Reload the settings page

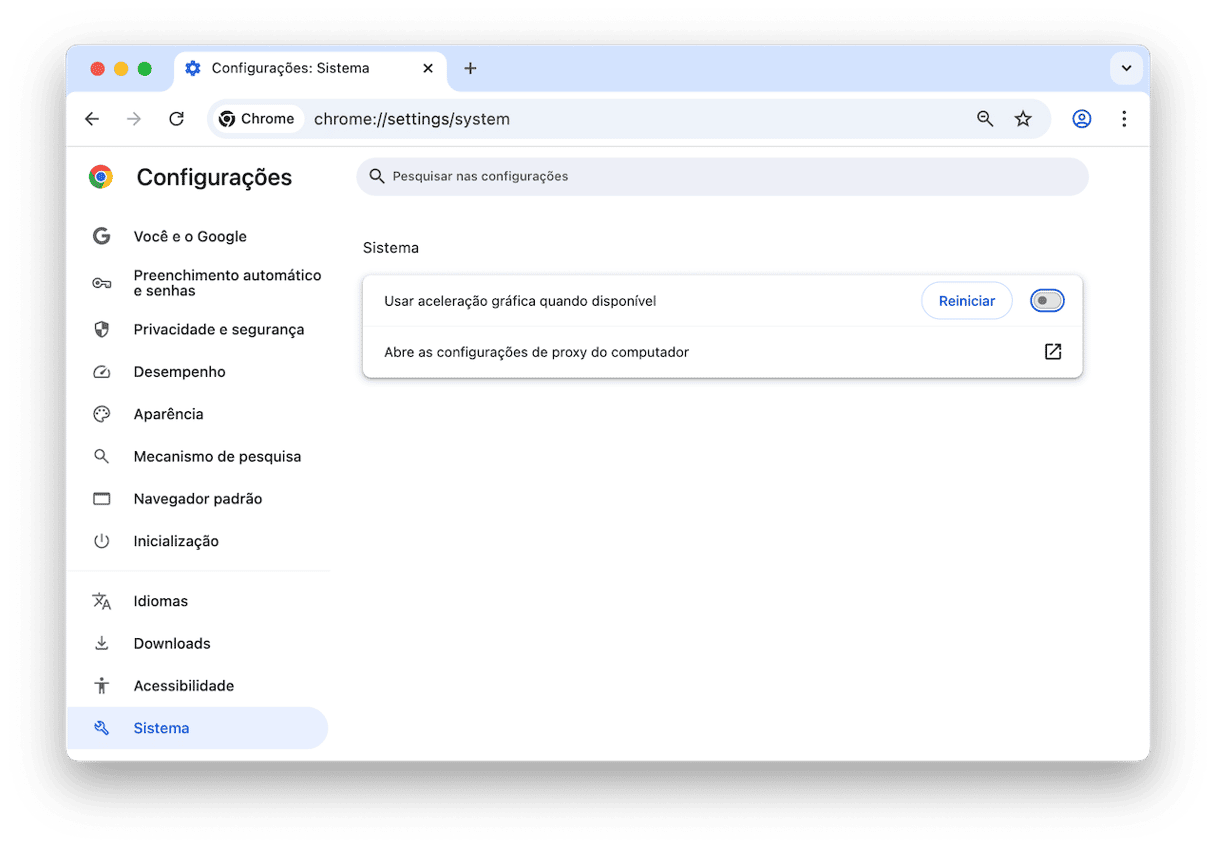[x=177, y=119]
